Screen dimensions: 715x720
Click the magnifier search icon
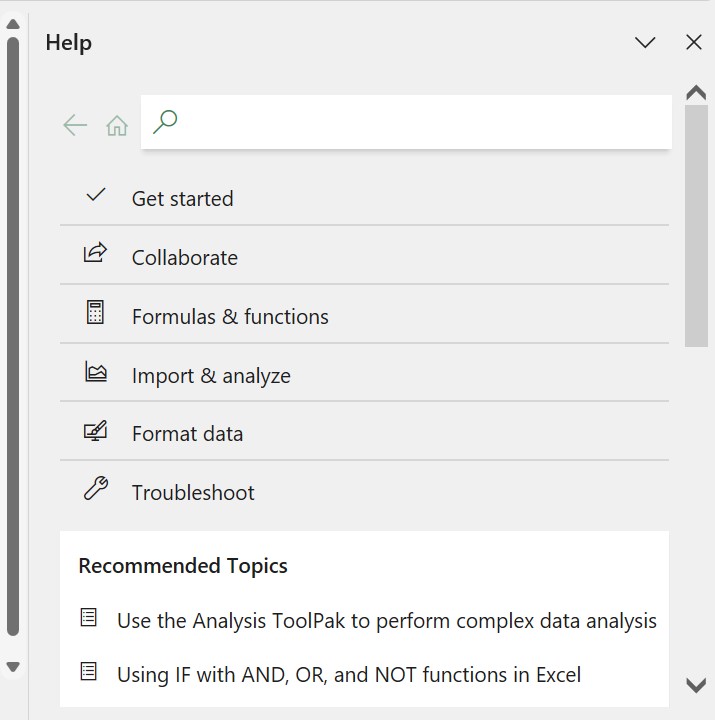click(165, 122)
